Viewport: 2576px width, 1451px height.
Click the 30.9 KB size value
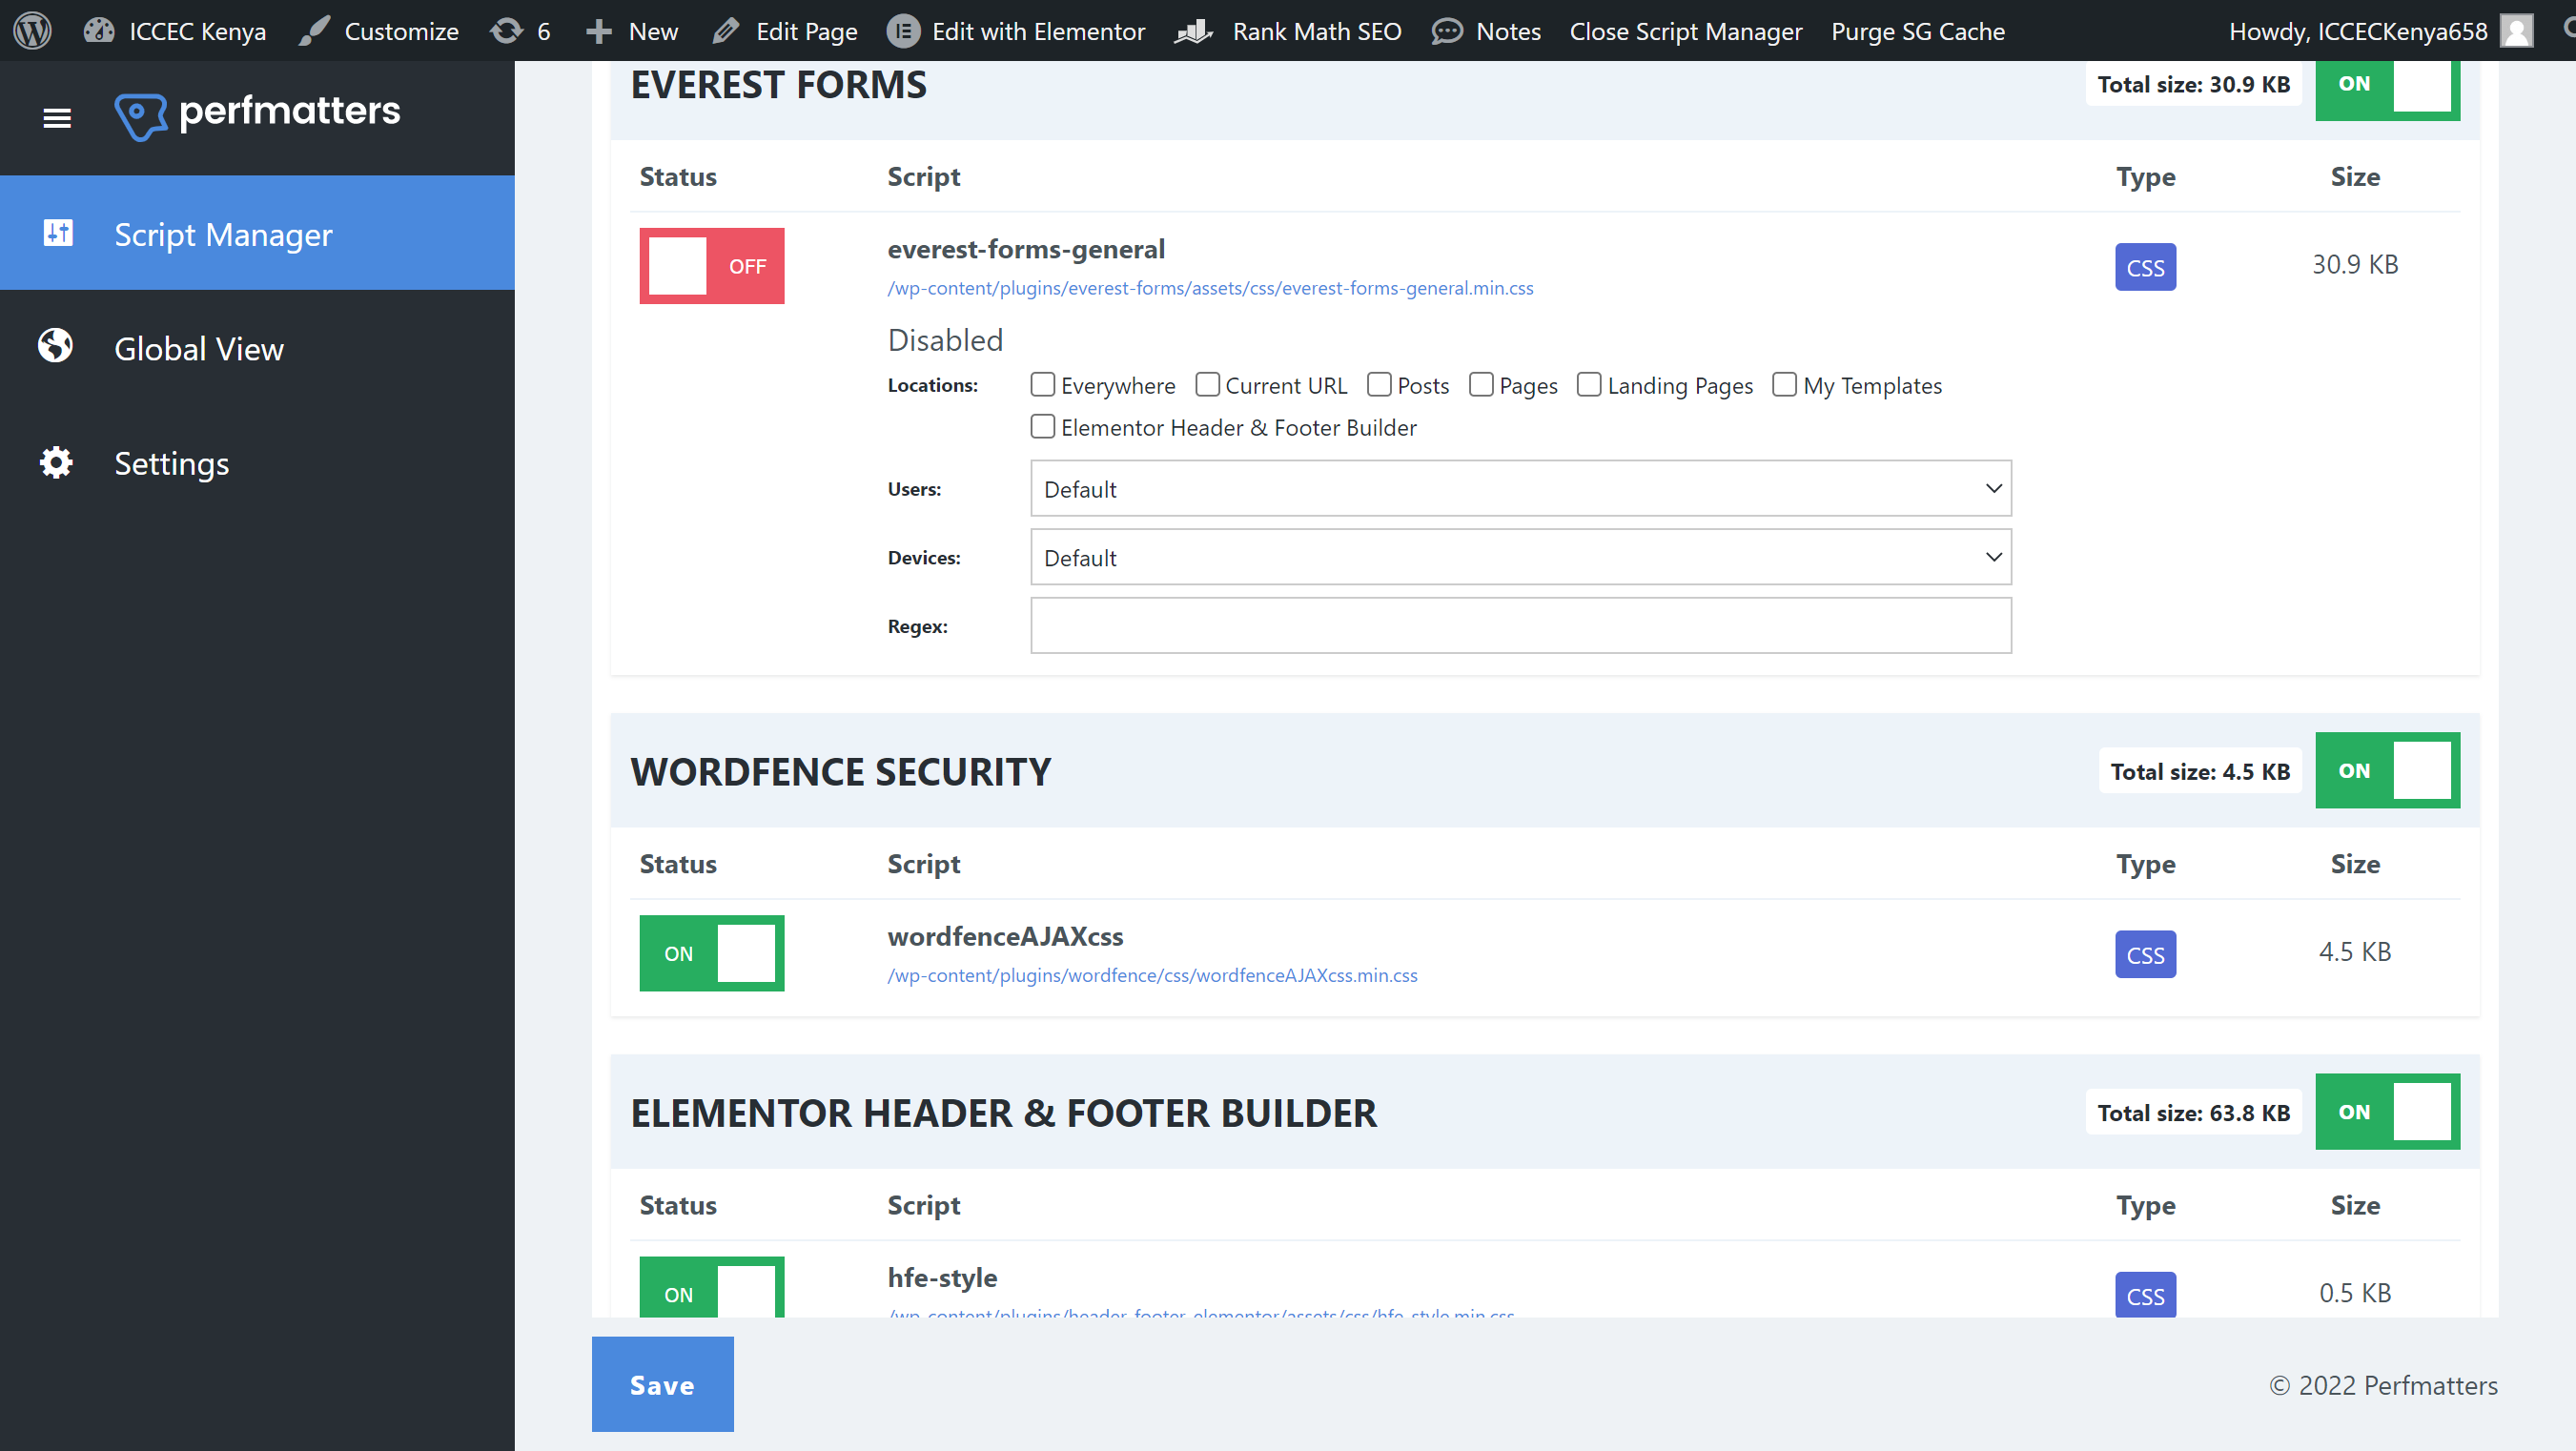click(x=2354, y=264)
